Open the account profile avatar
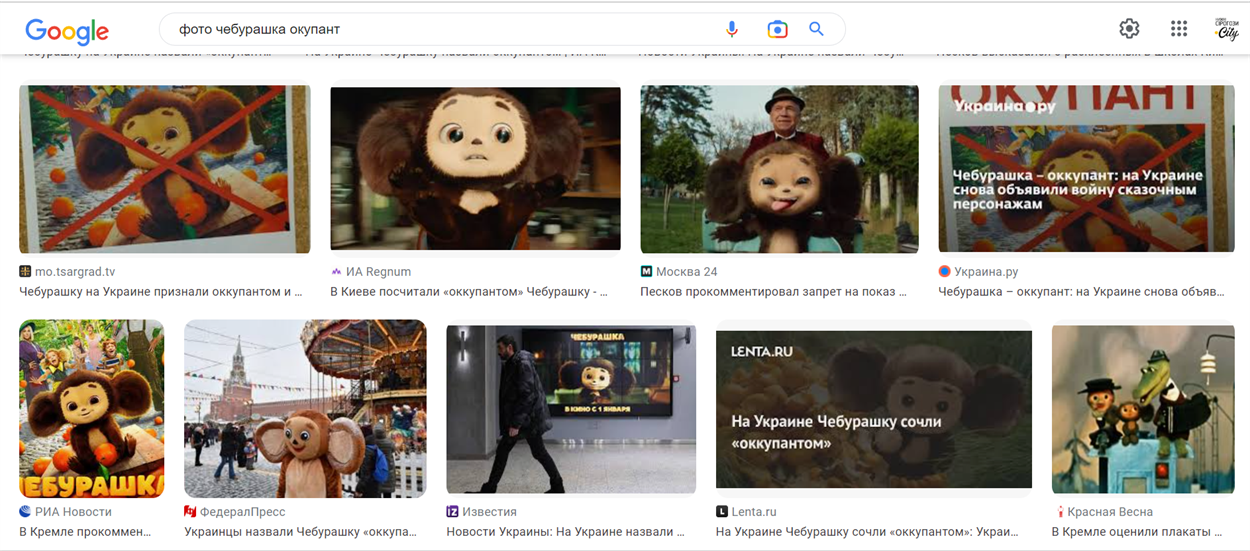1250x551 pixels. tap(1227, 29)
